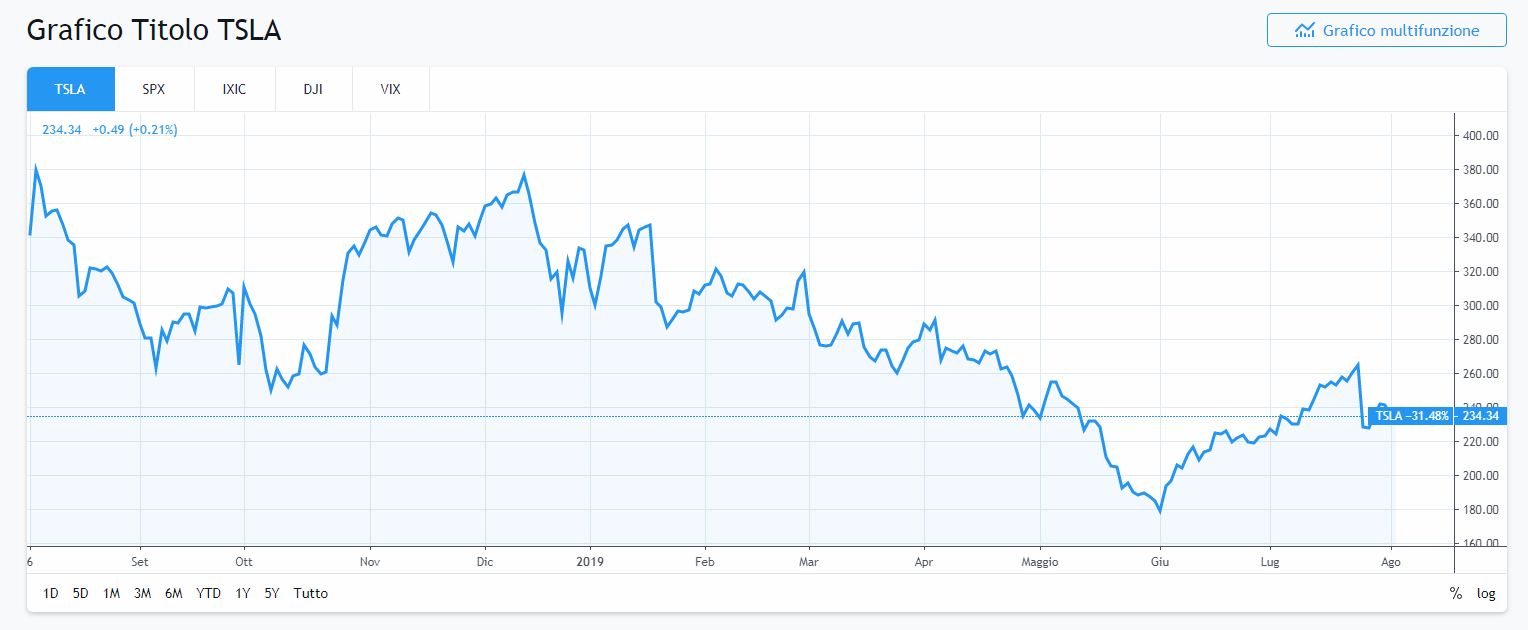Screen dimensions: 1528x630
Task: Click the 234.34 price readout
Action: point(62,130)
